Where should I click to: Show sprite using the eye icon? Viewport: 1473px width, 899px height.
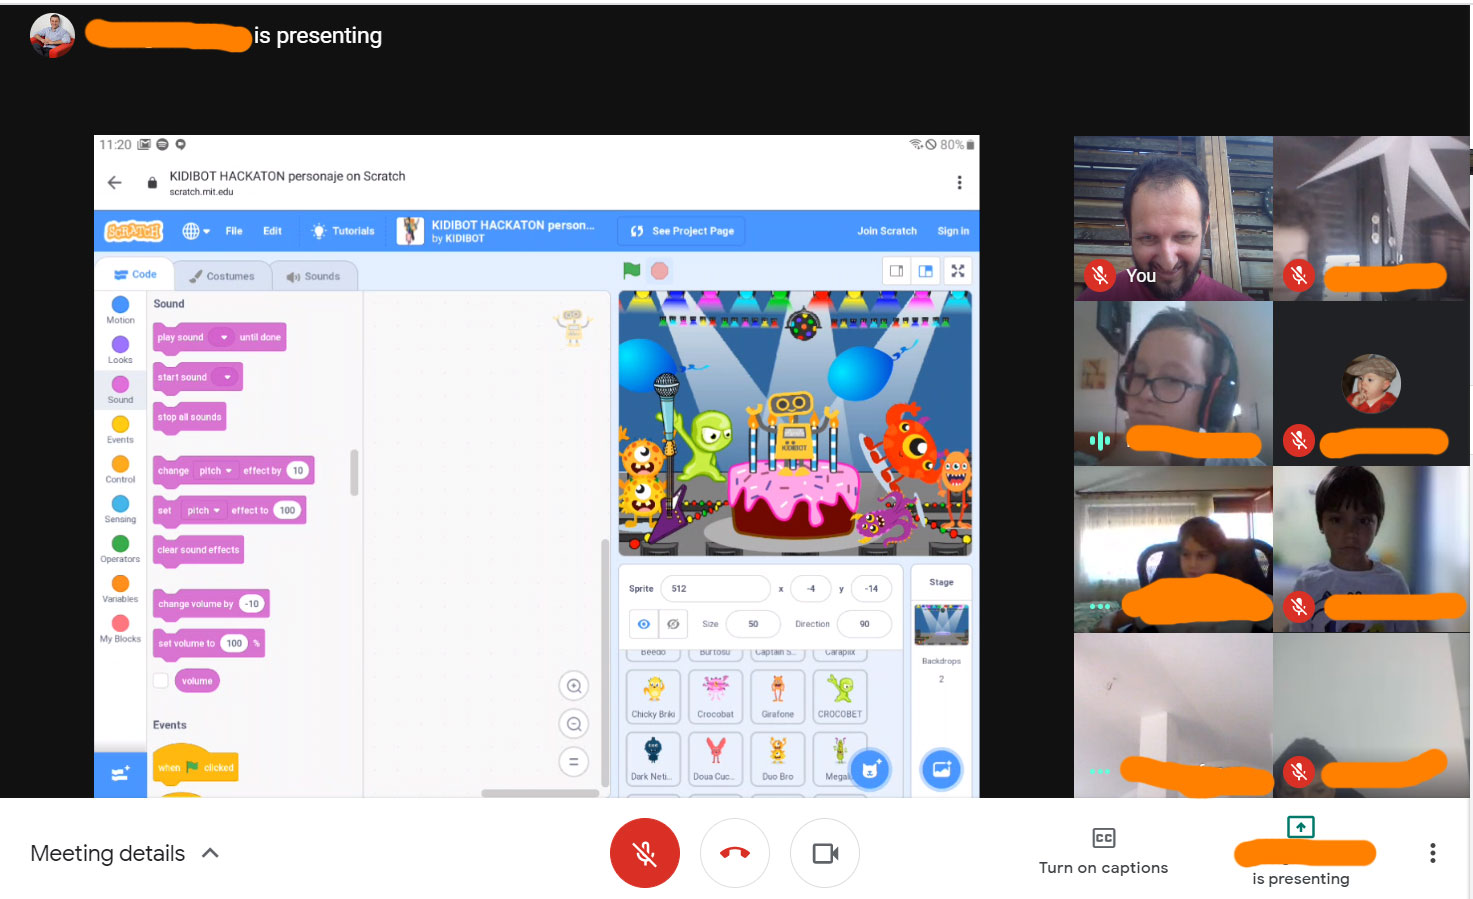[644, 624]
